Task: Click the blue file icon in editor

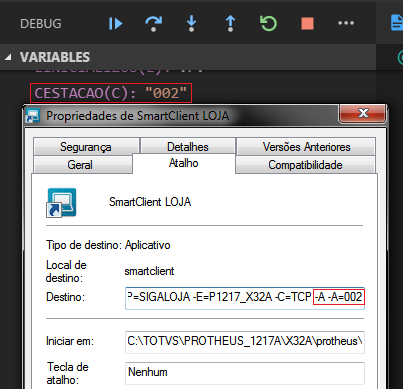Action: [x=397, y=23]
